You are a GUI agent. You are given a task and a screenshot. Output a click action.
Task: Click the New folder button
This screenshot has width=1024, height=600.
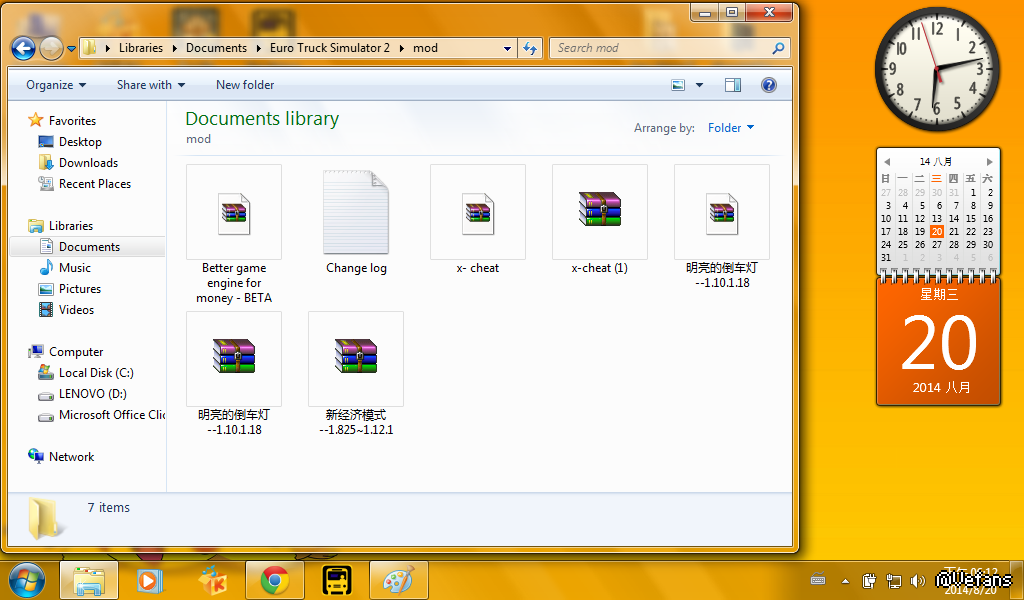point(245,85)
